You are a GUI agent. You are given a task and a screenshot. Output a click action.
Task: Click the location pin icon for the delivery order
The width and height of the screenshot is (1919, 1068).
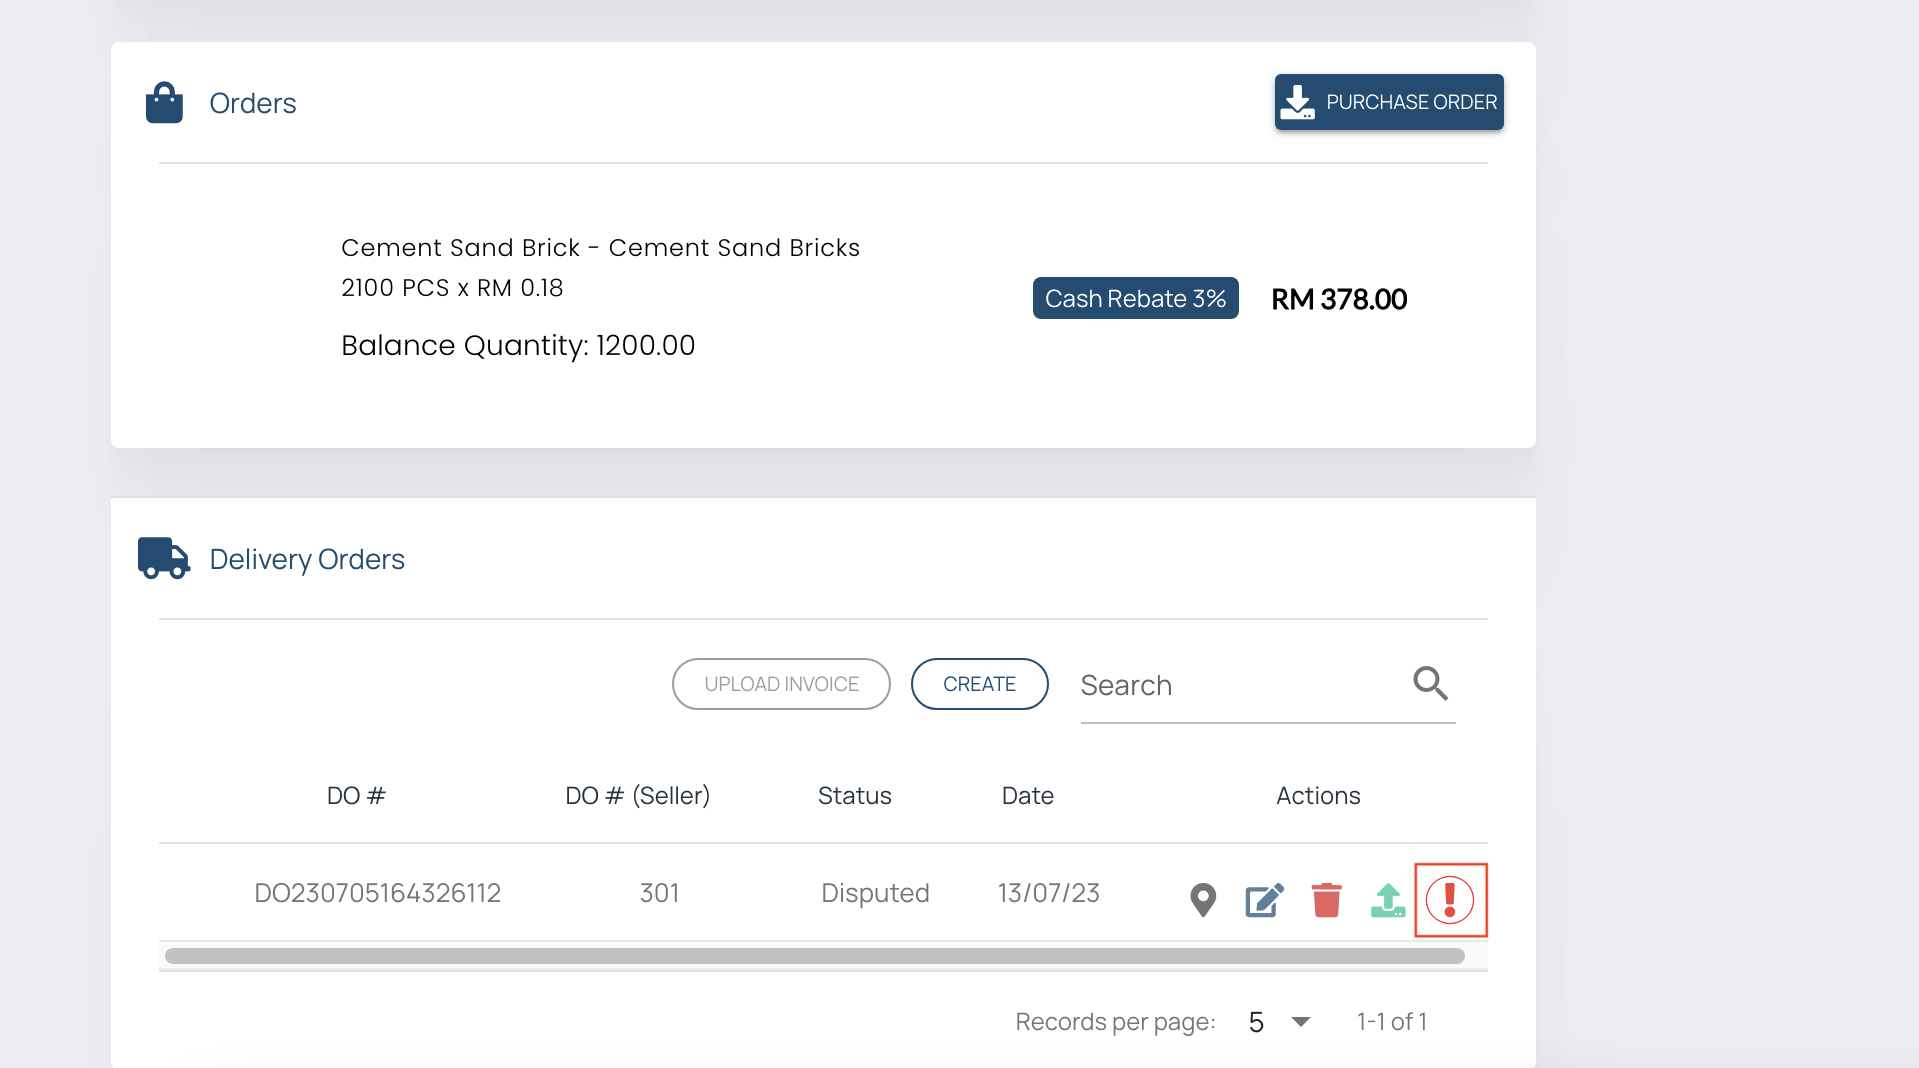[x=1203, y=900]
